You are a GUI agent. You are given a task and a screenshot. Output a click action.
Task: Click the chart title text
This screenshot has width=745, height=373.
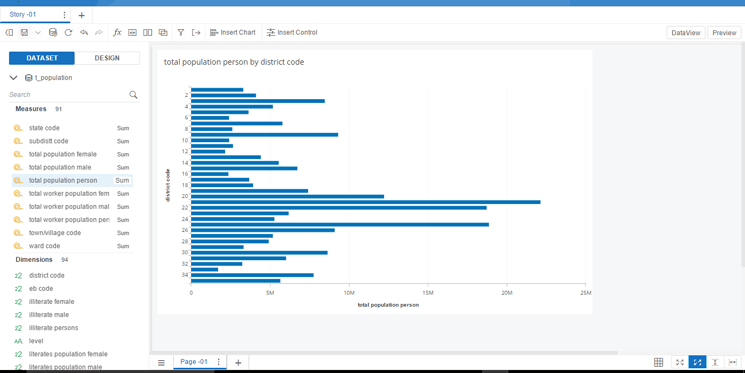(234, 62)
